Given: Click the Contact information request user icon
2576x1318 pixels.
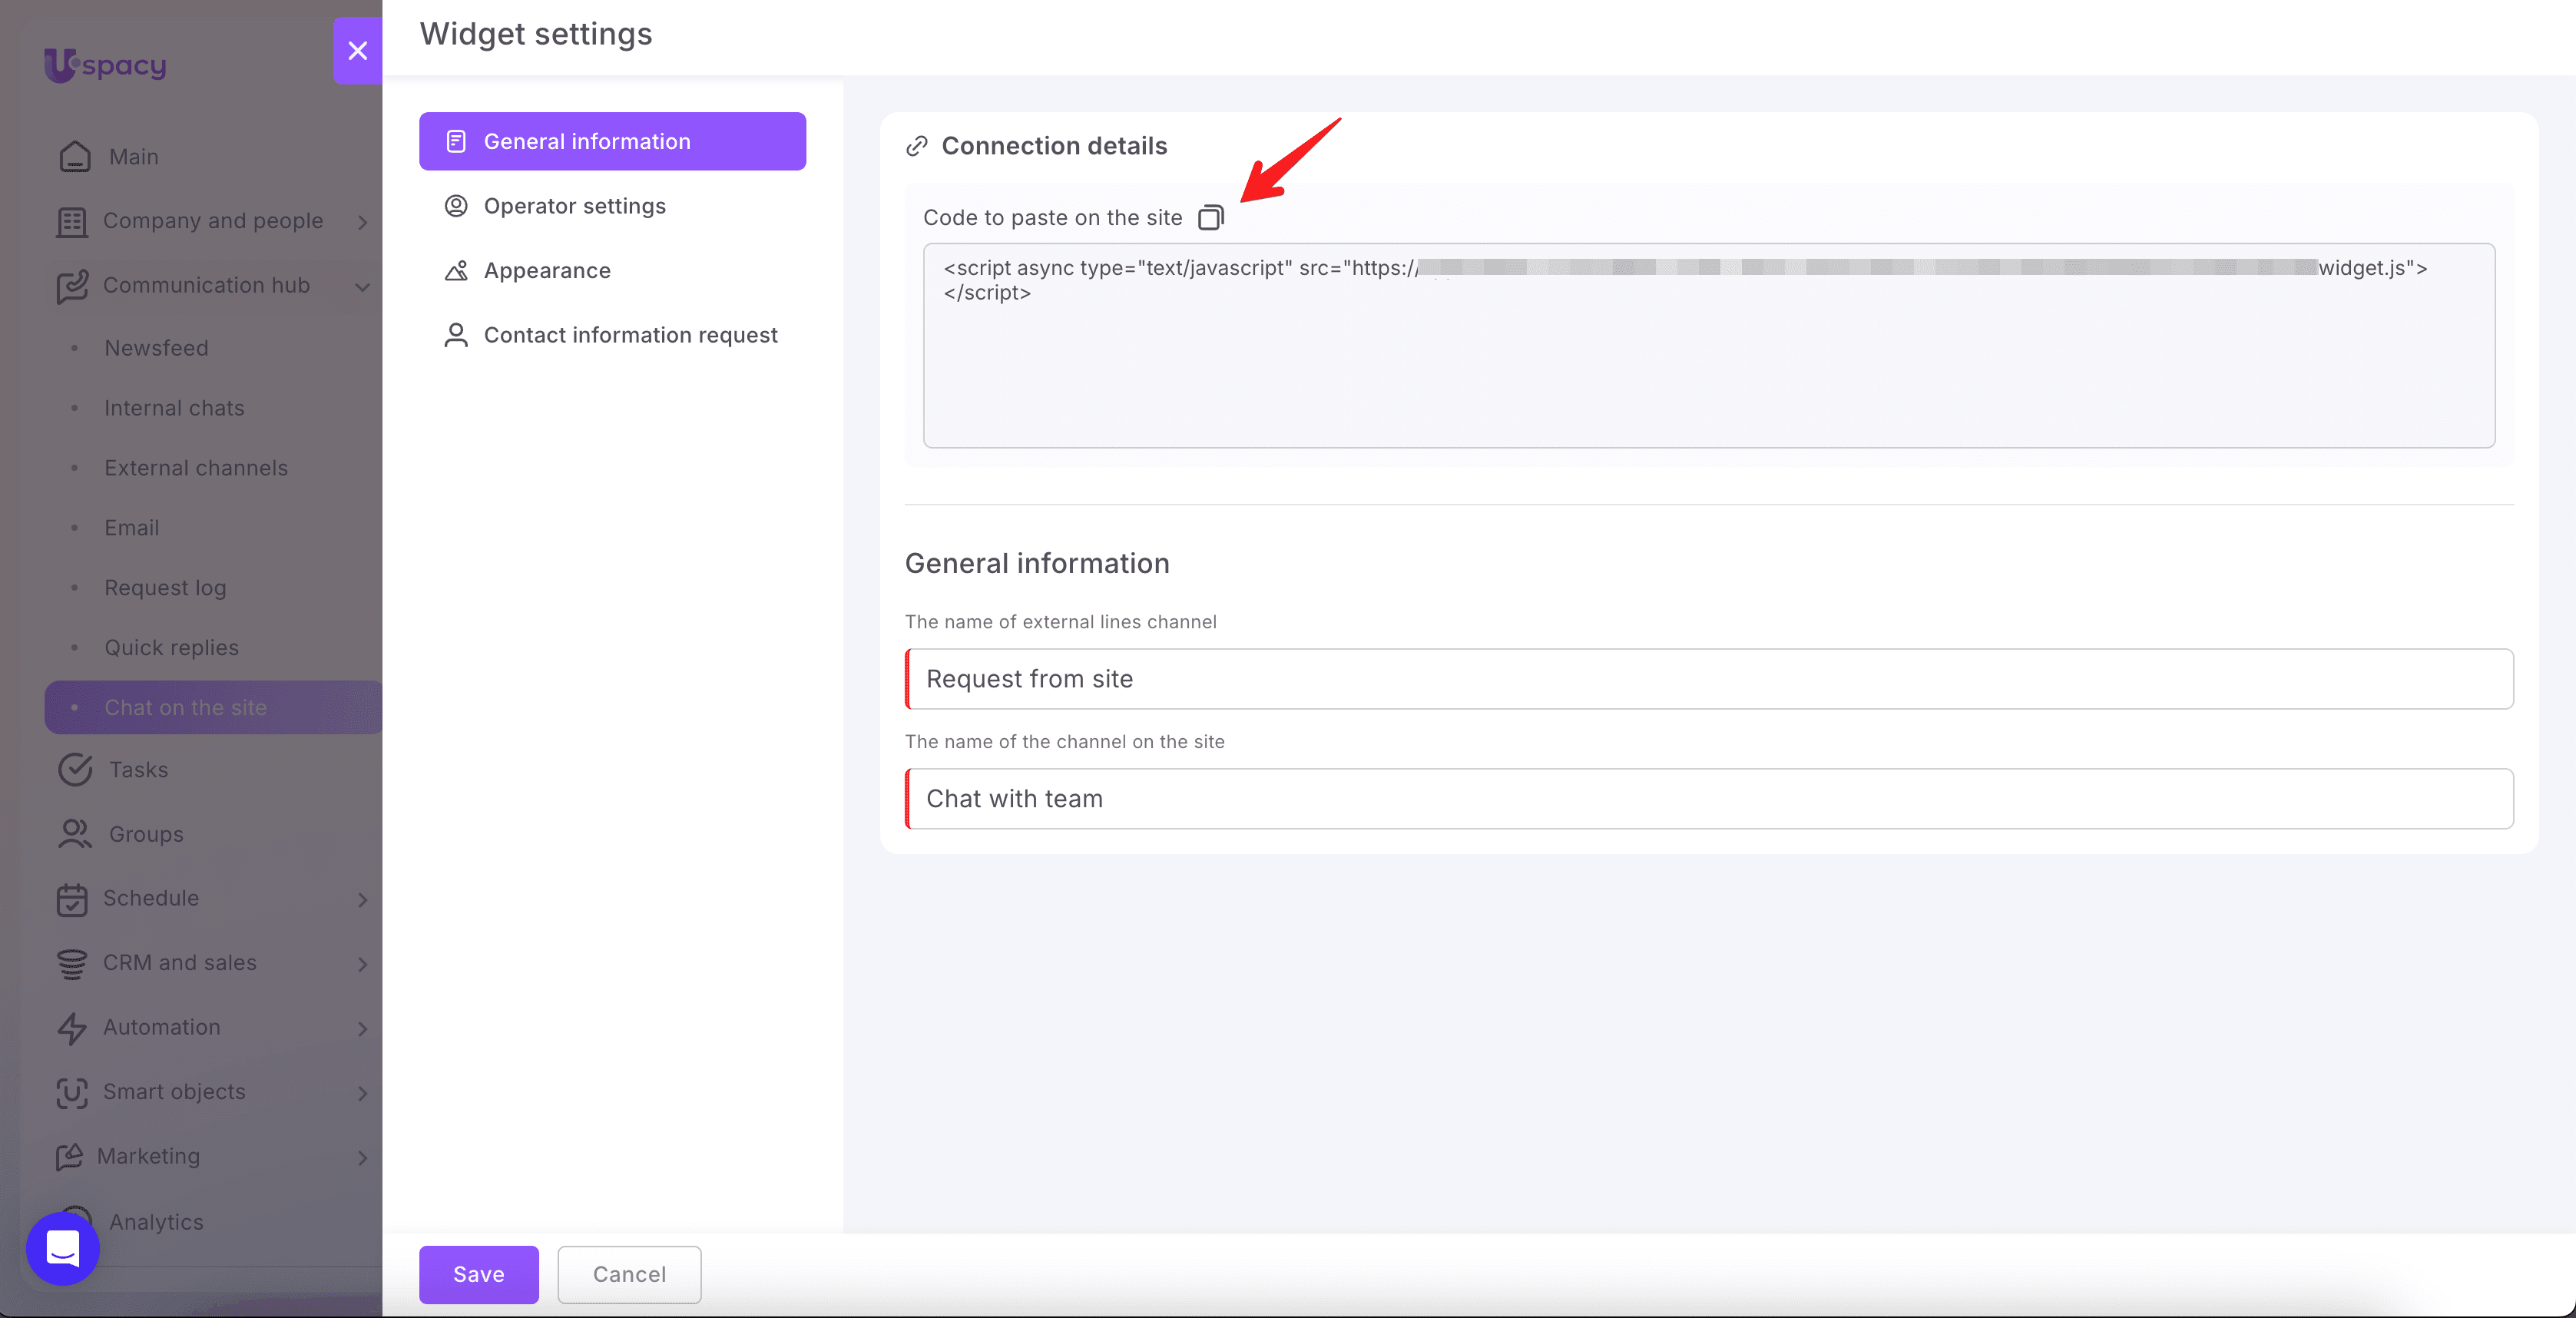Looking at the screenshot, I should point(456,335).
